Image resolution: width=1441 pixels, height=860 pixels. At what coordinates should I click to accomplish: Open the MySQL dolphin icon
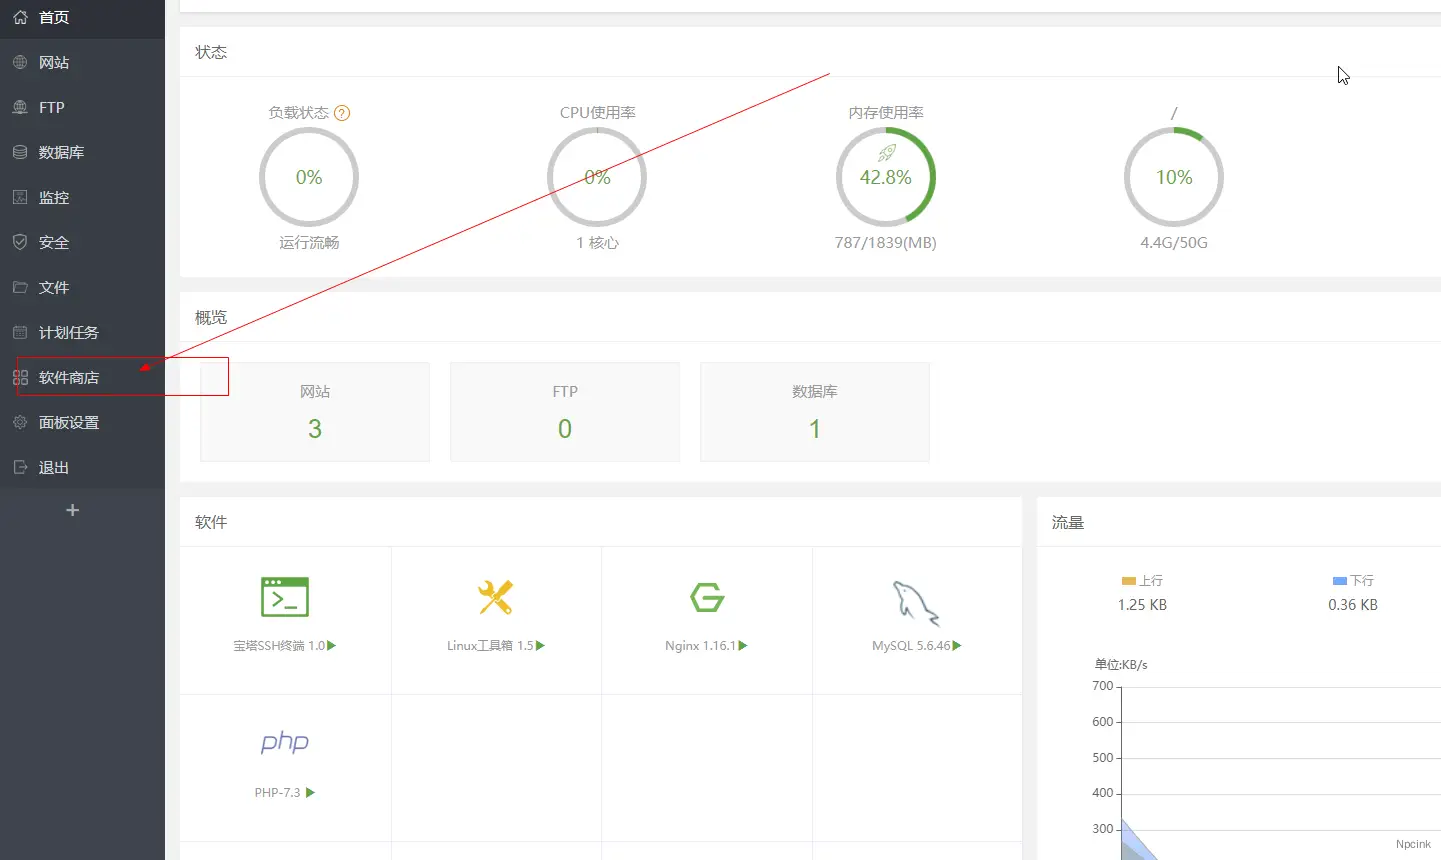pos(916,603)
